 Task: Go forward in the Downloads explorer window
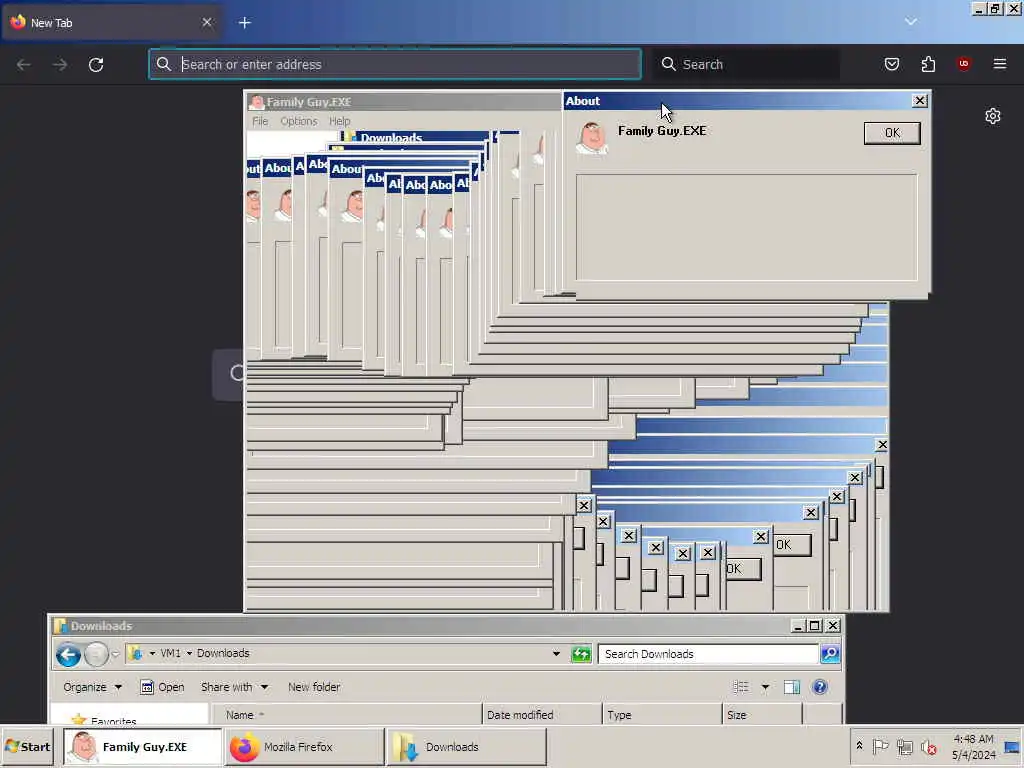click(x=96, y=654)
